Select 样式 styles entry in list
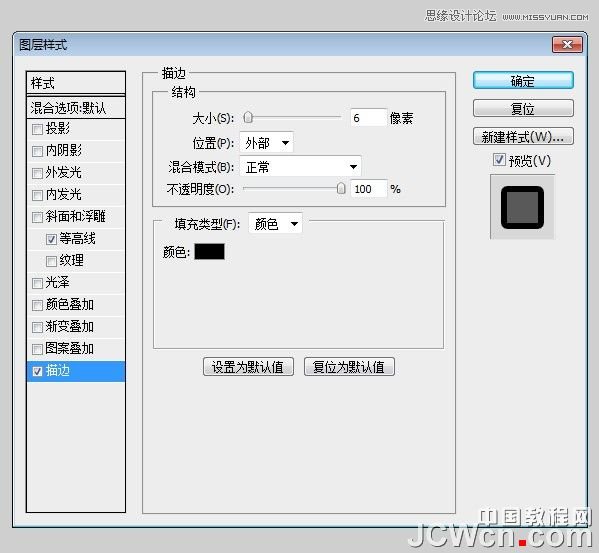This screenshot has height=553, width=599. [x=76, y=82]
